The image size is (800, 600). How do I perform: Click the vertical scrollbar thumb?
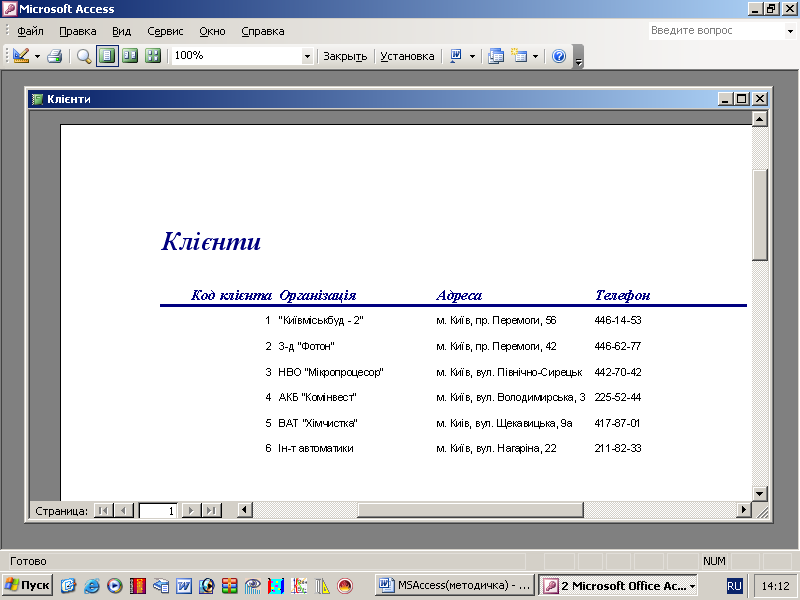coord(760,215)
